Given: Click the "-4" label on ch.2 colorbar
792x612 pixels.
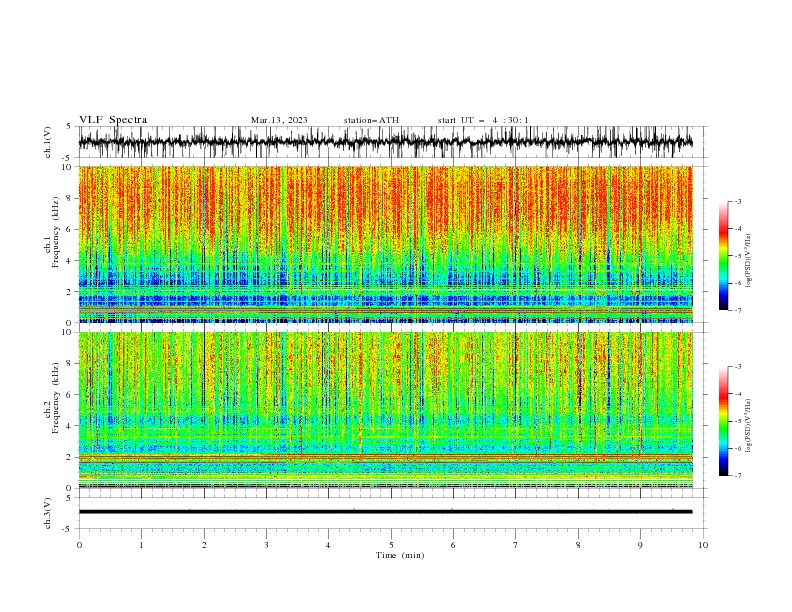Looking at the screenshot, I should pyautogui.click(x=737, y=394).
